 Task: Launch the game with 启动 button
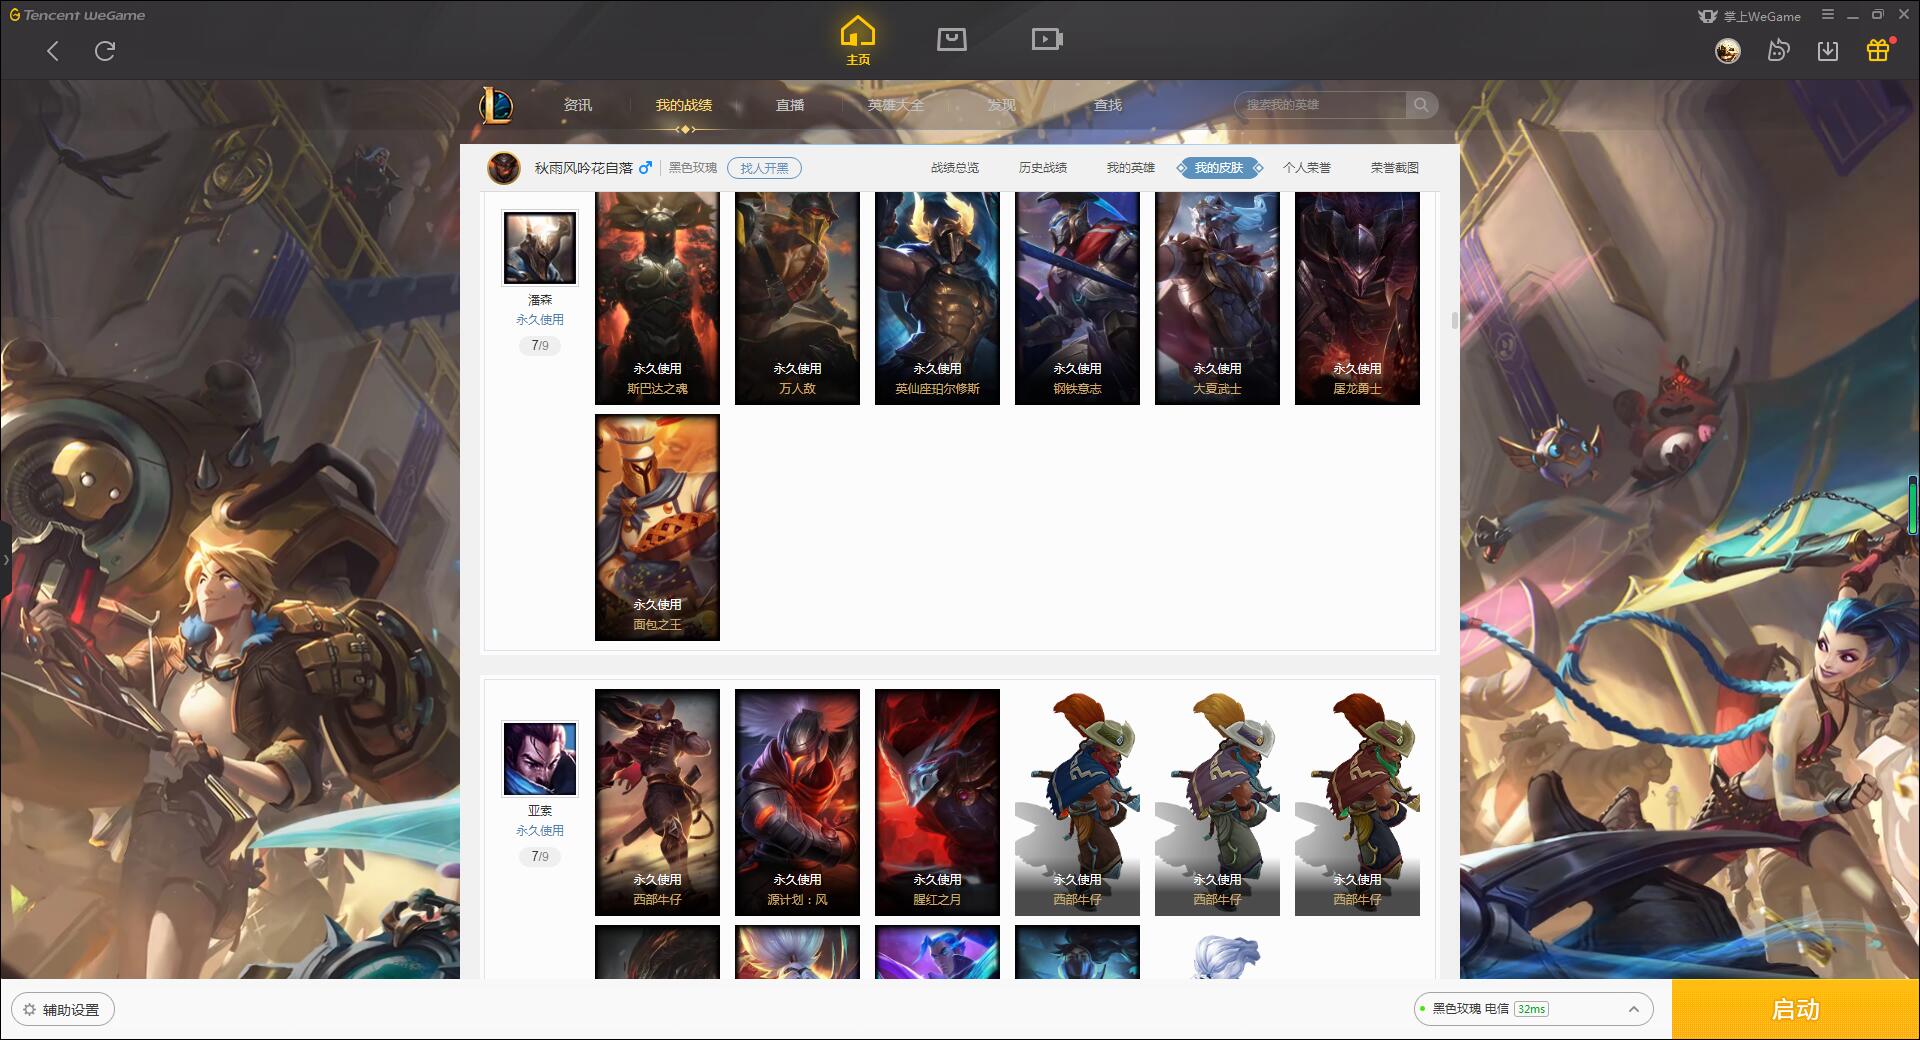(x=1795, y=1009)
